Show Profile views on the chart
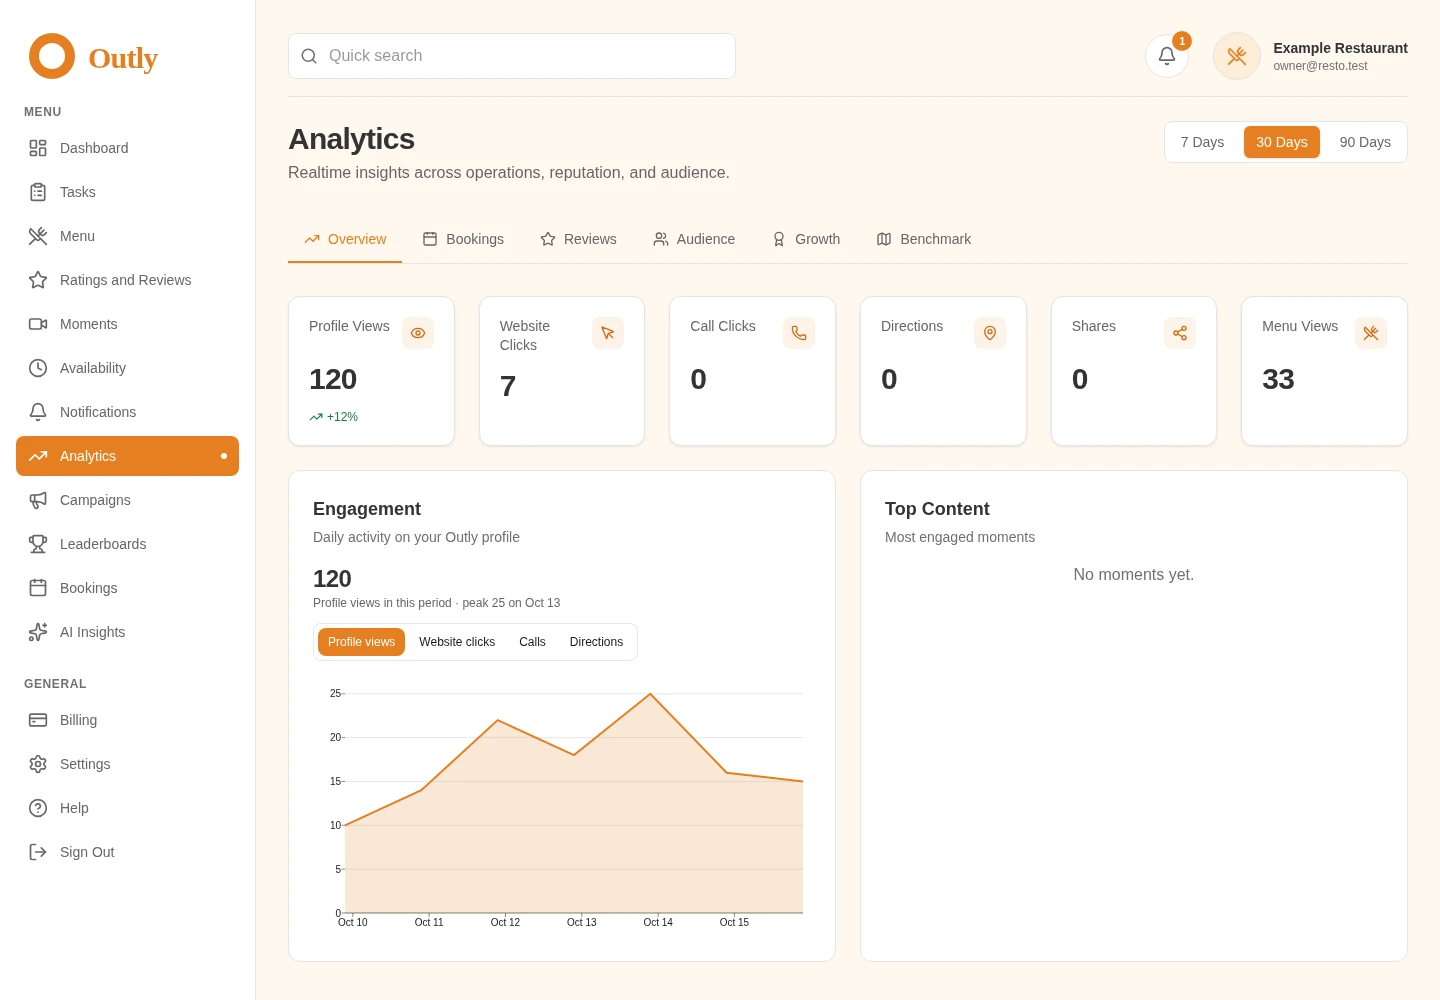 [x=361, y=642]
